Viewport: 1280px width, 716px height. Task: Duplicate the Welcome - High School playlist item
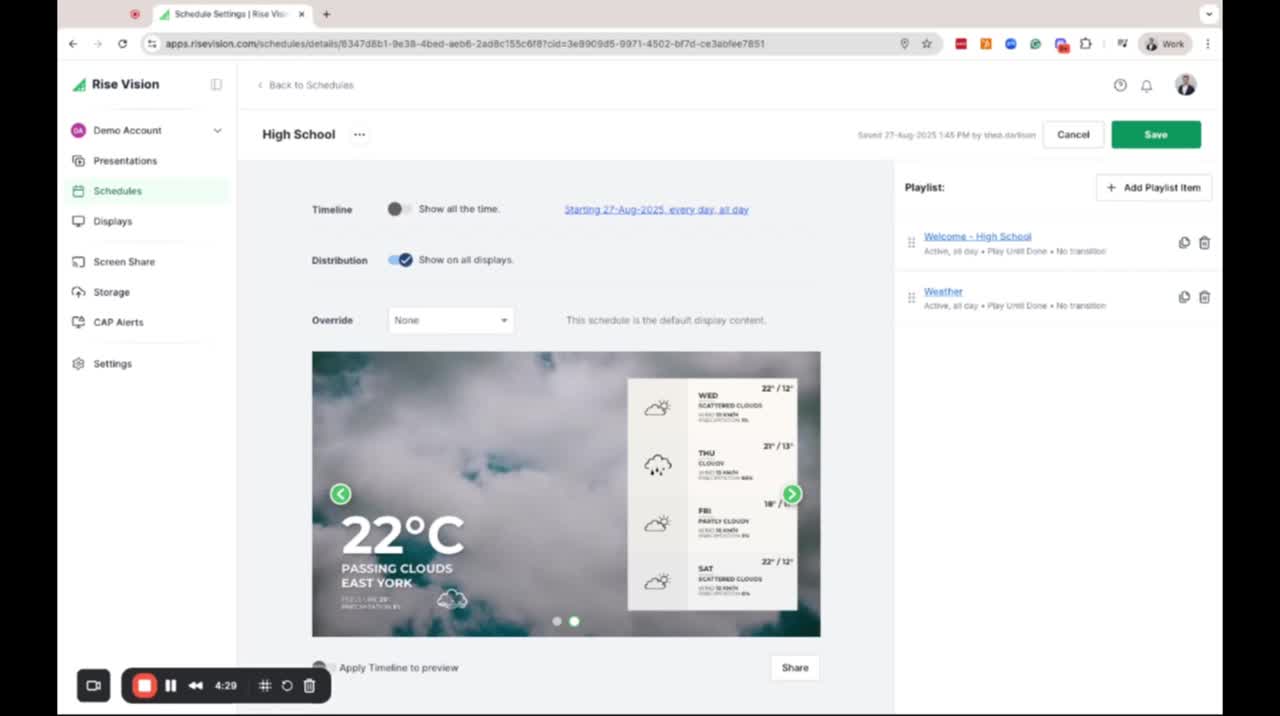point(1184,243)
